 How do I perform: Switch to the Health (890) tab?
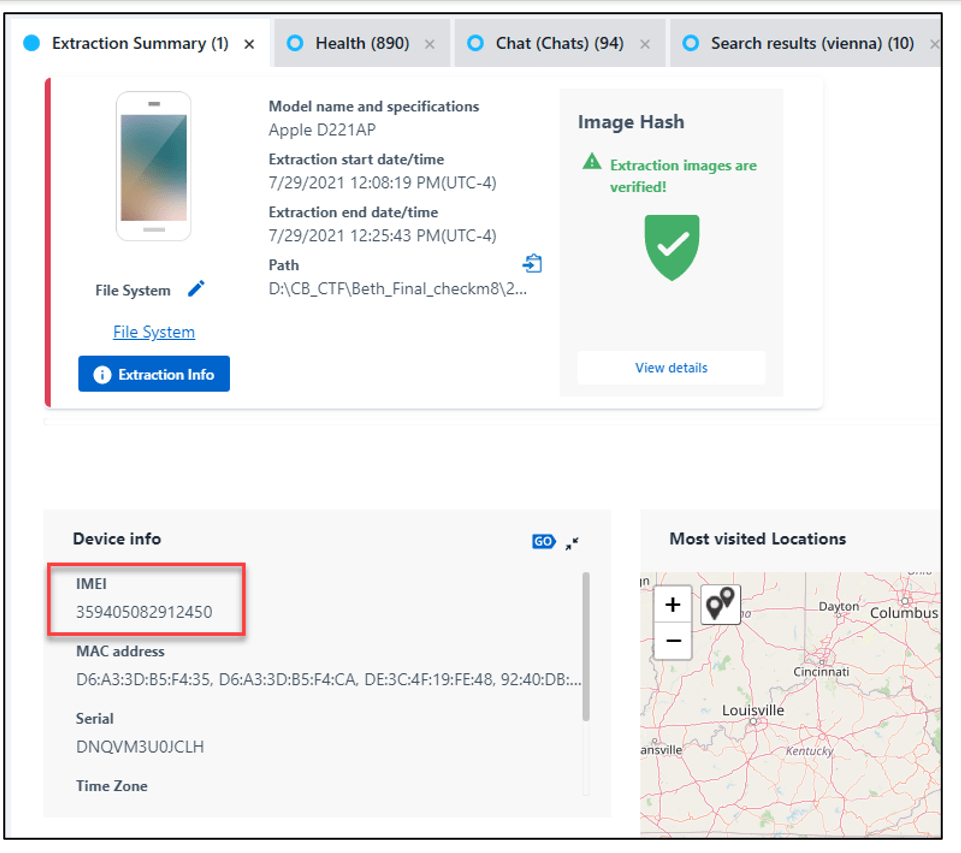(x=362, y=44)
